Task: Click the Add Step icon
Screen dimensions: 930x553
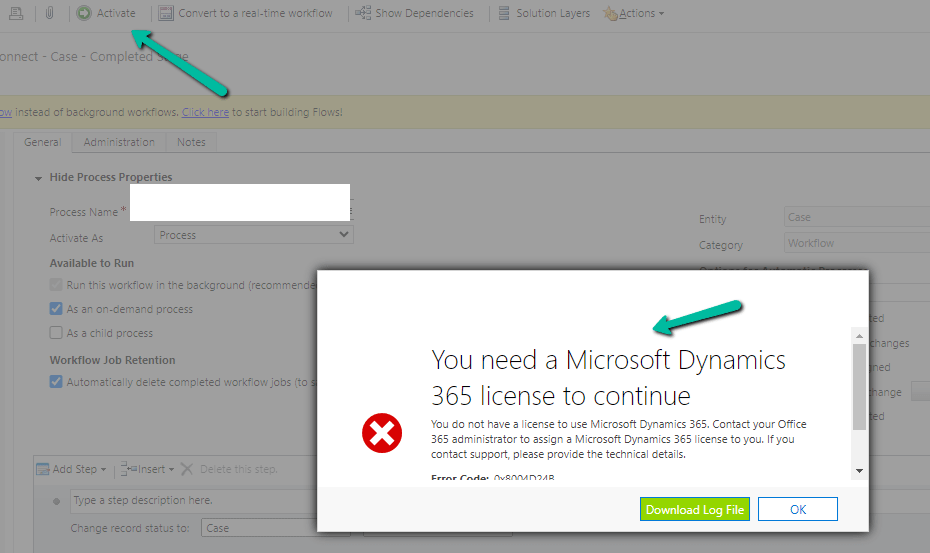Action: click(x=43, y=469)
